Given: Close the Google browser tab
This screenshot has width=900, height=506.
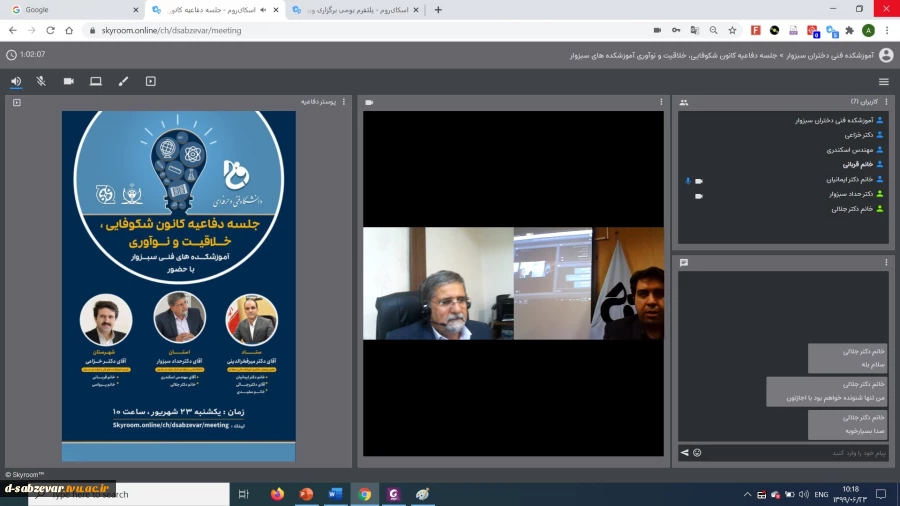Looking at the screenshot, I should click(135, 10).
